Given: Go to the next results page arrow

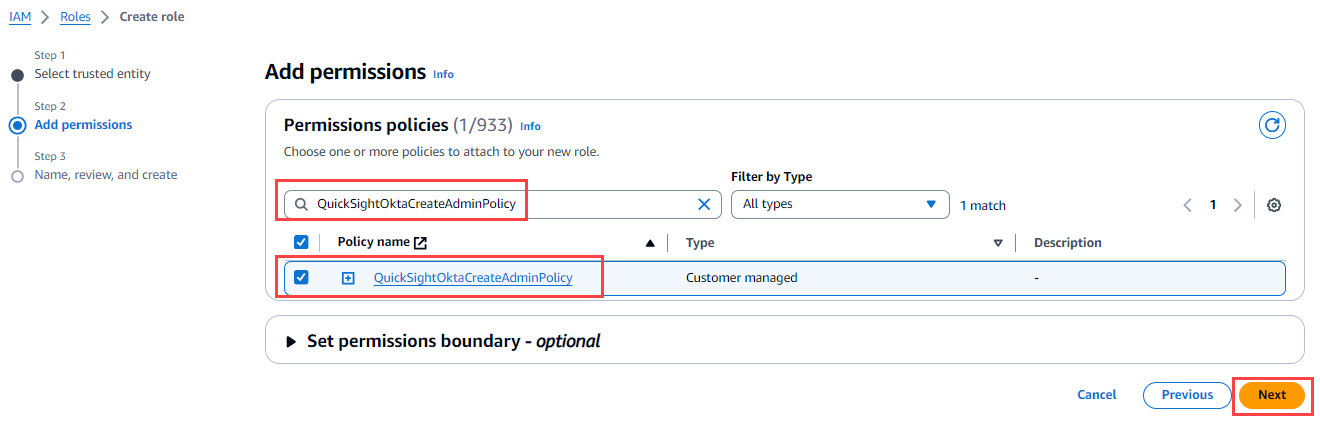Looking at the screenshot, I should coord(1238,205).
